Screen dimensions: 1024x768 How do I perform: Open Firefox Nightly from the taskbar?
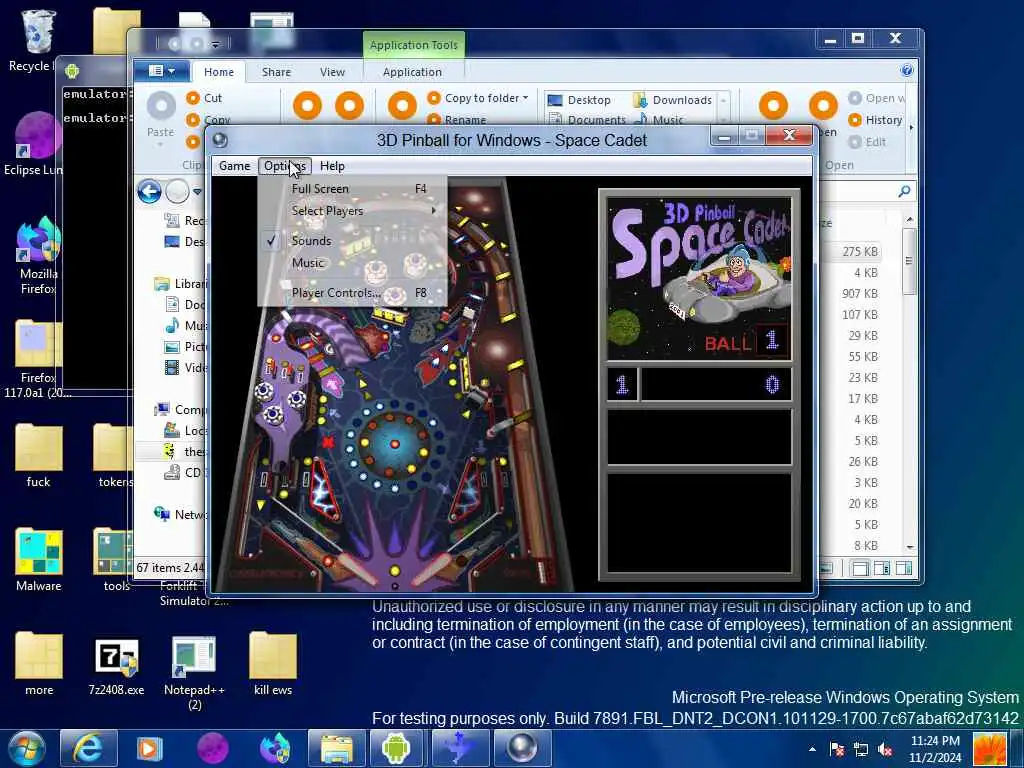tap(274, 748)
